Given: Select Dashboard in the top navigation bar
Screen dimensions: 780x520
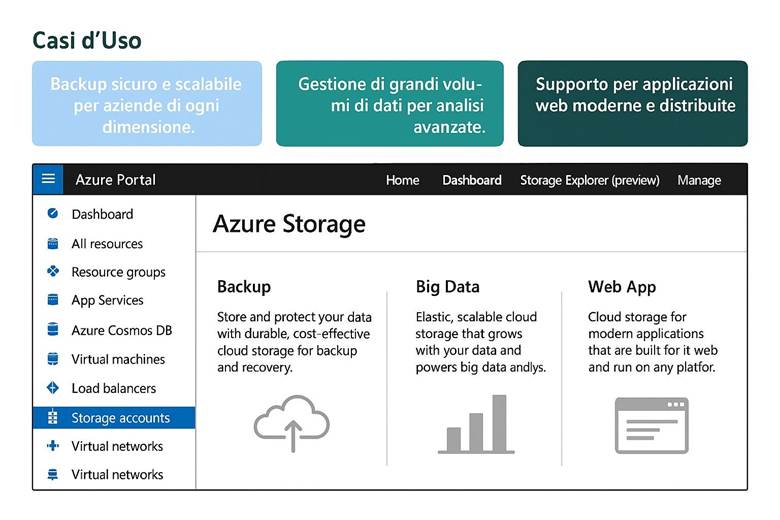Looking at the screenshot, I should (x=472, y=180).
